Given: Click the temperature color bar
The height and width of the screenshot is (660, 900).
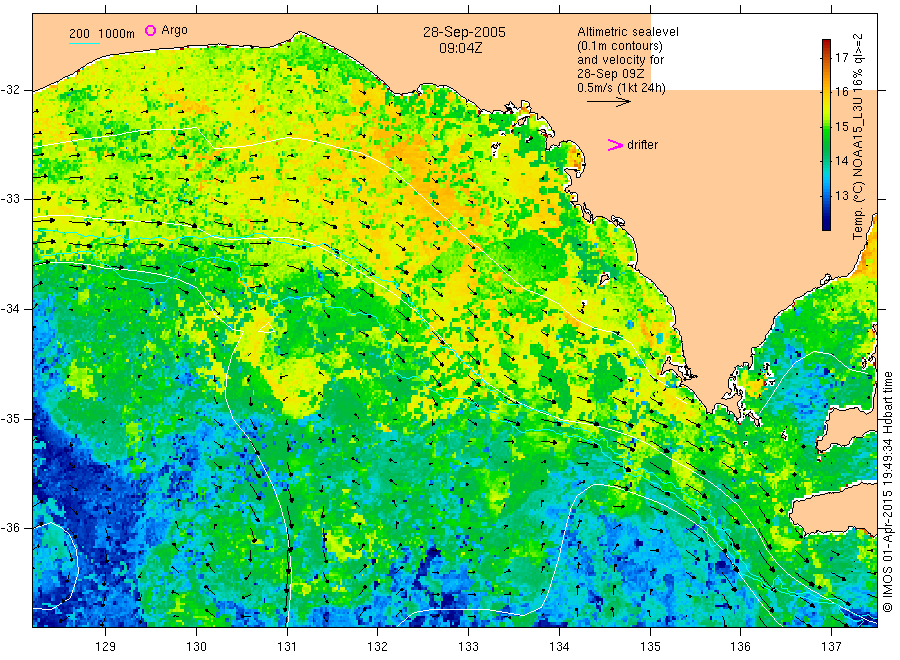Looking at the screenshot, I should tap(827, 135).
